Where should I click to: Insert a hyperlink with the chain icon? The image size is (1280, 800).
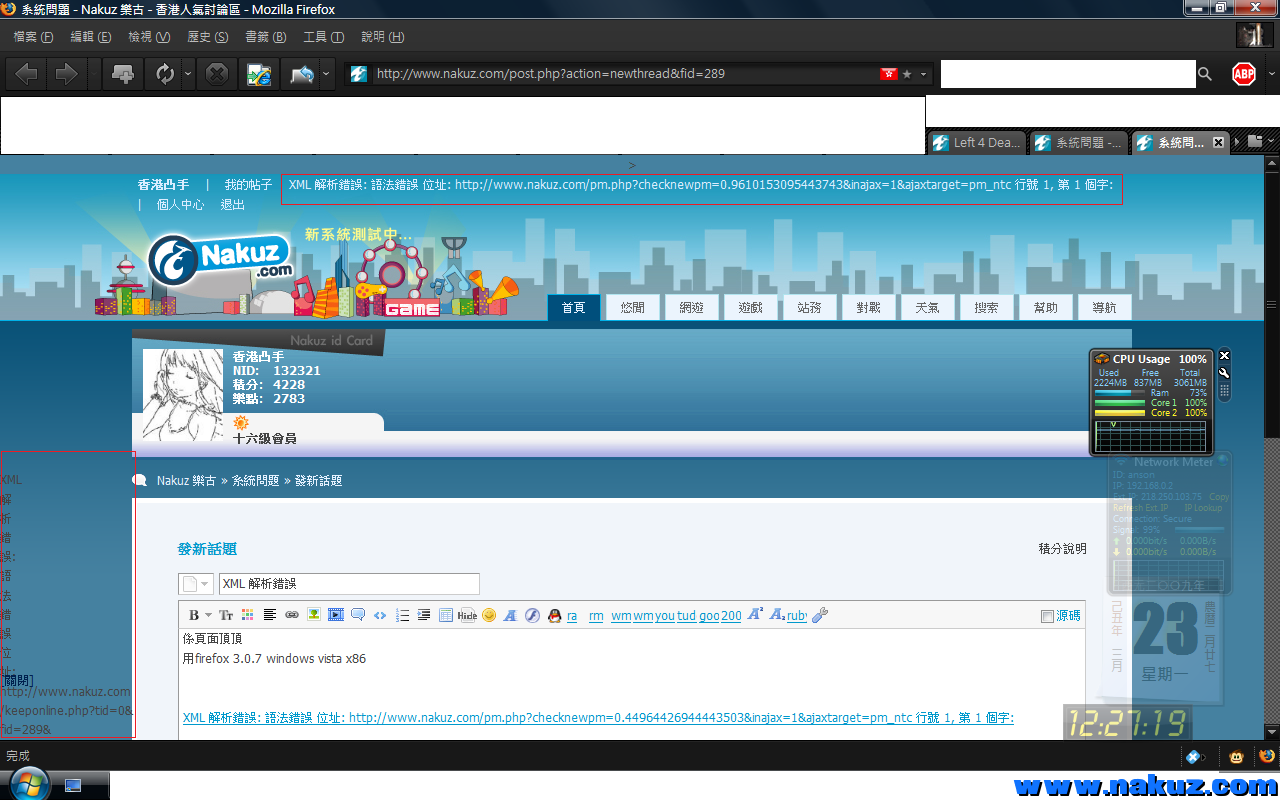(x=292, y=615)
